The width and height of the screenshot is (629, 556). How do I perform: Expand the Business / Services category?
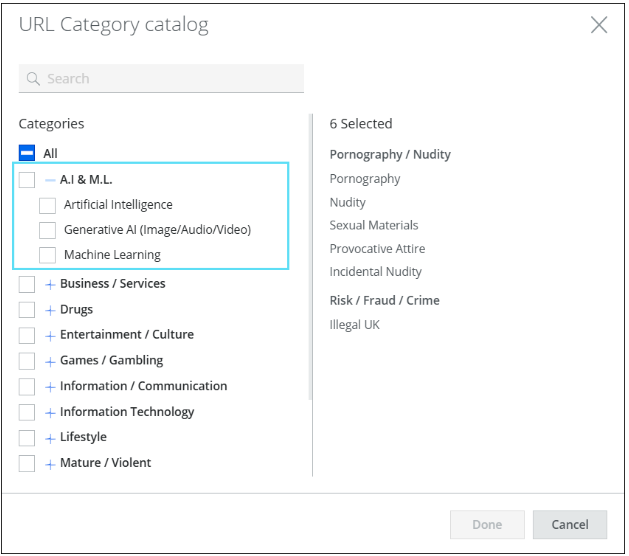point(50,284)
